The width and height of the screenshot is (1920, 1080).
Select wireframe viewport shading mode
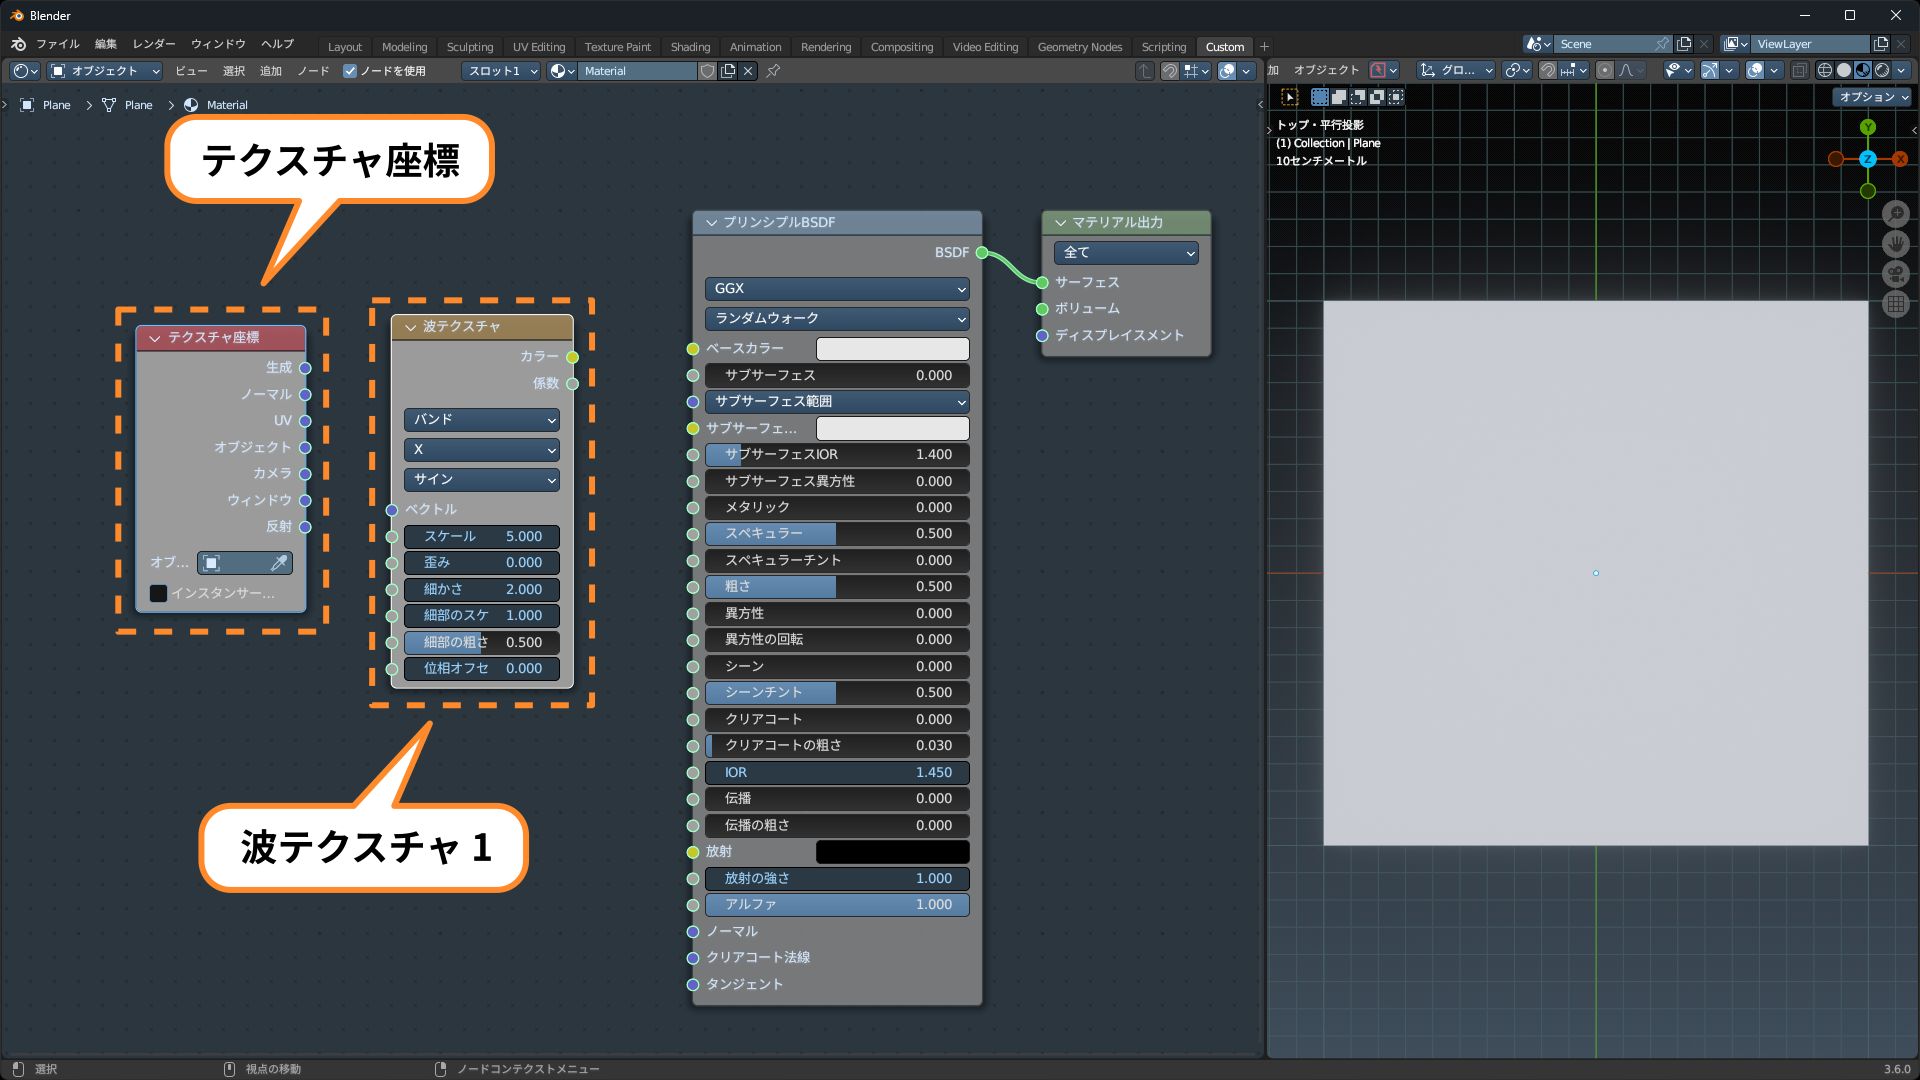pos(1825,70)
